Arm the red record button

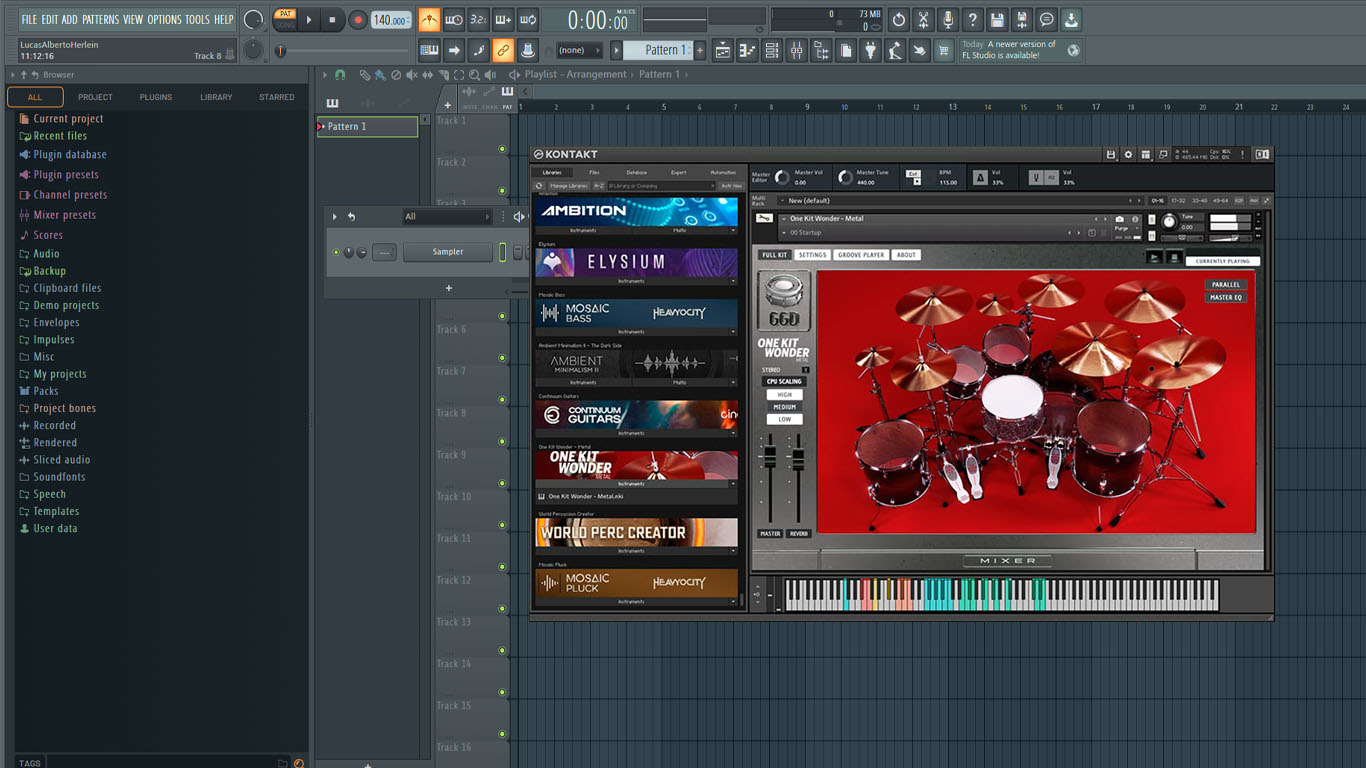coord(357,19)
